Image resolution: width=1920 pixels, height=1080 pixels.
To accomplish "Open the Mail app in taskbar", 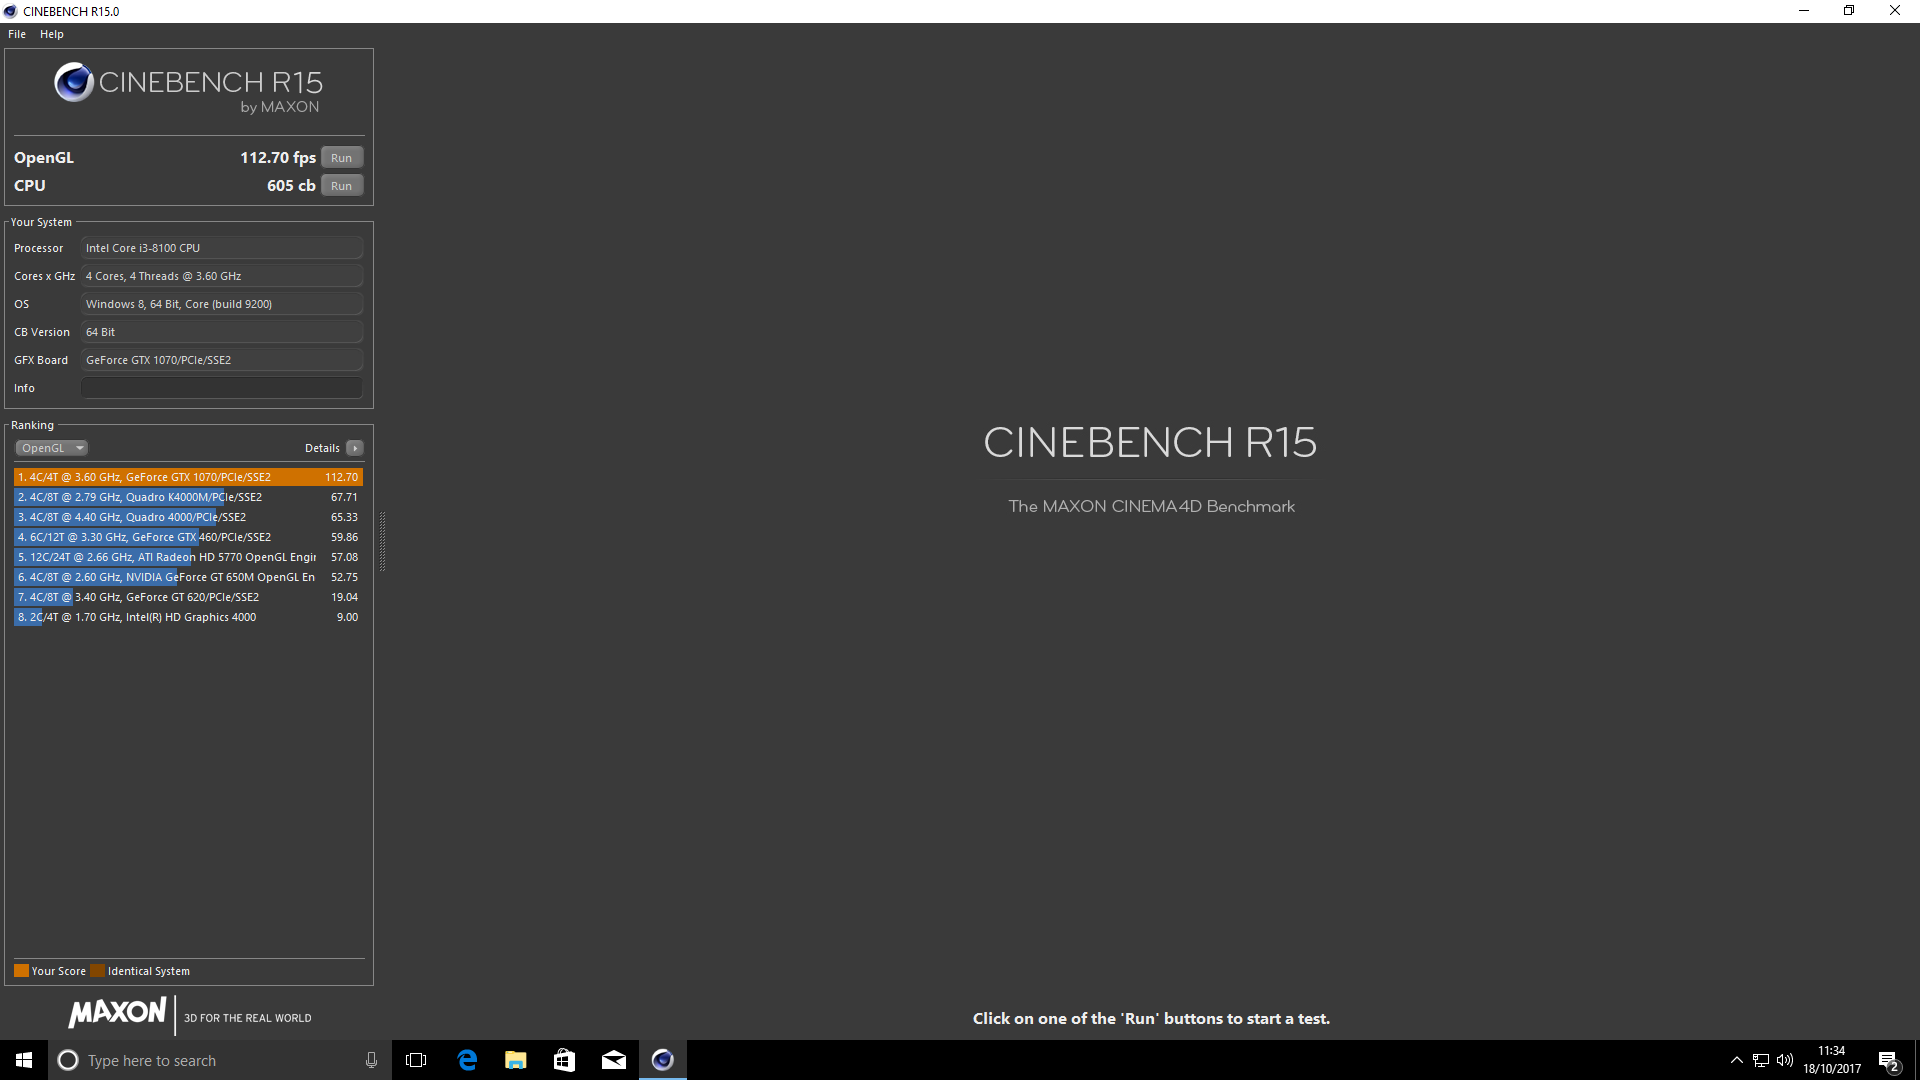I will click(613, 1060).
